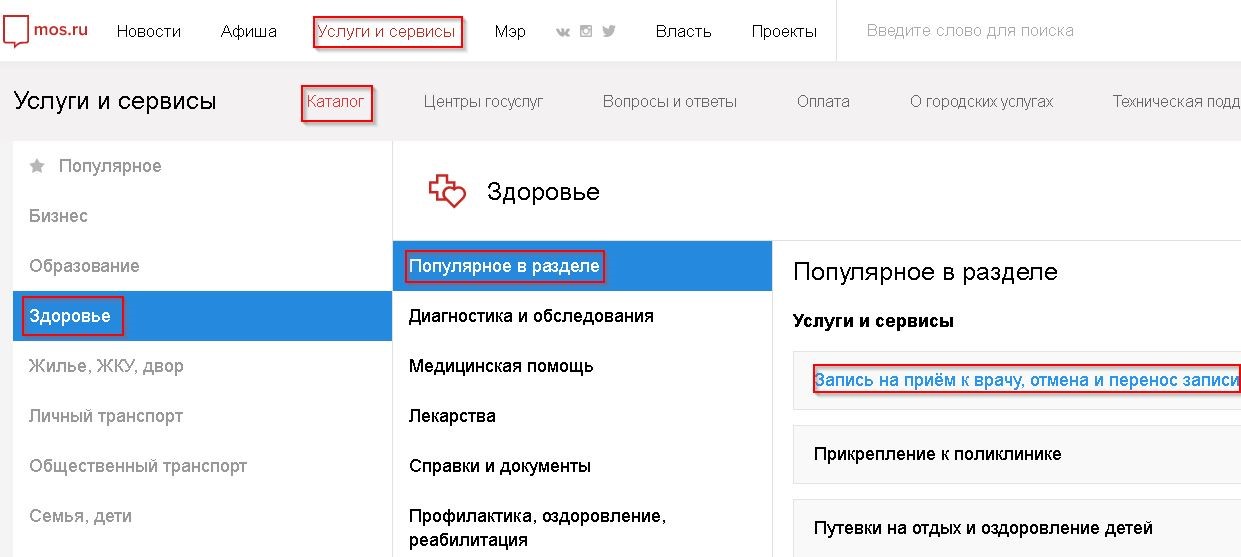
Task: Switch to О городских услугах tab
Action: [982, 101]
